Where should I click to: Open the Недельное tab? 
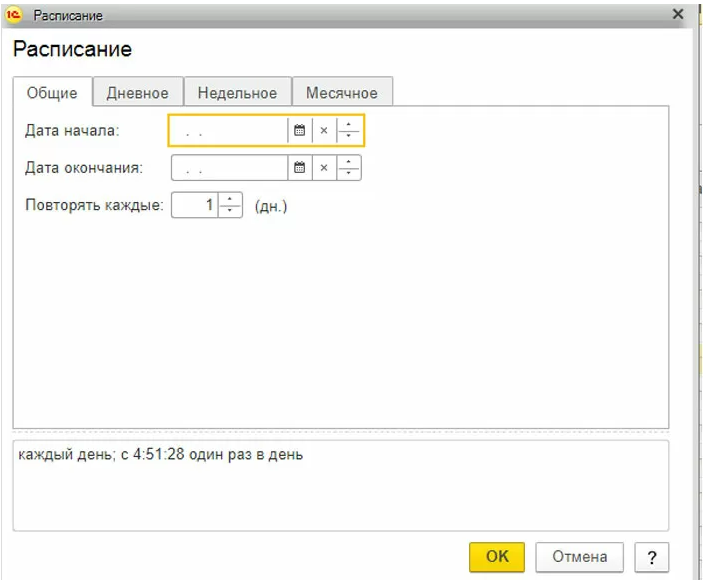[x=237, y=93]
